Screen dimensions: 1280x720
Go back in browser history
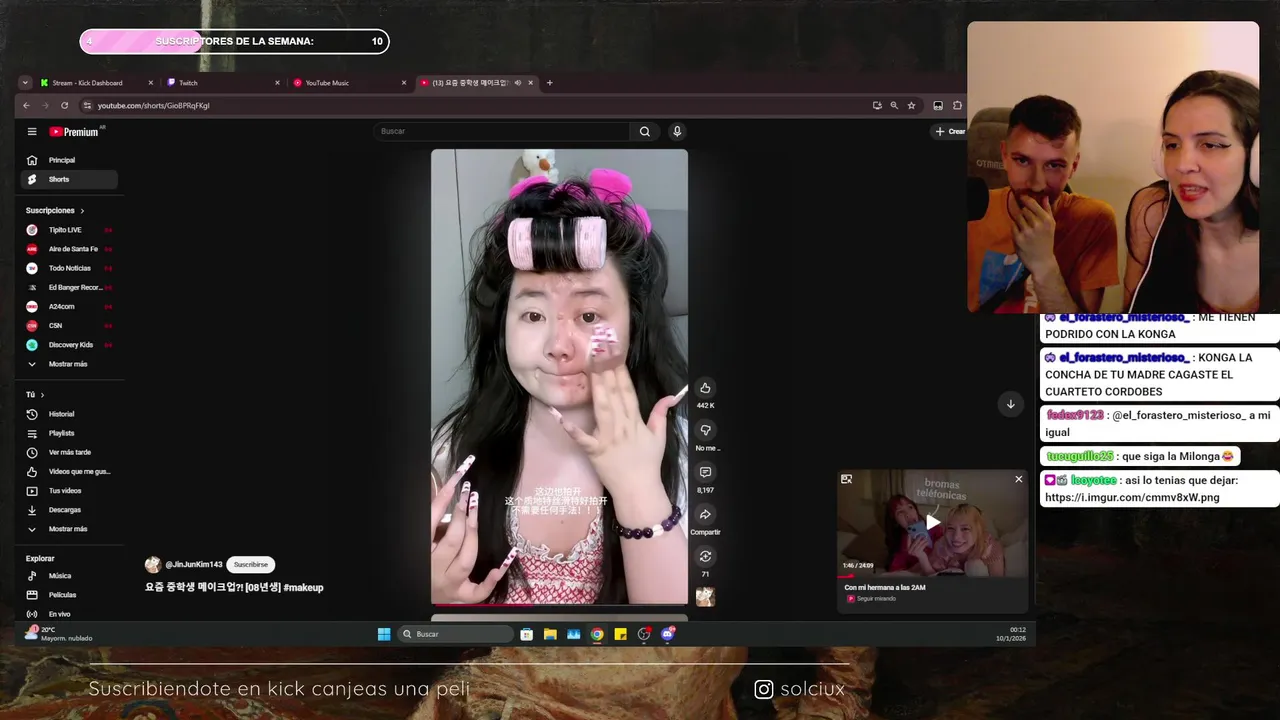point(27,105)
